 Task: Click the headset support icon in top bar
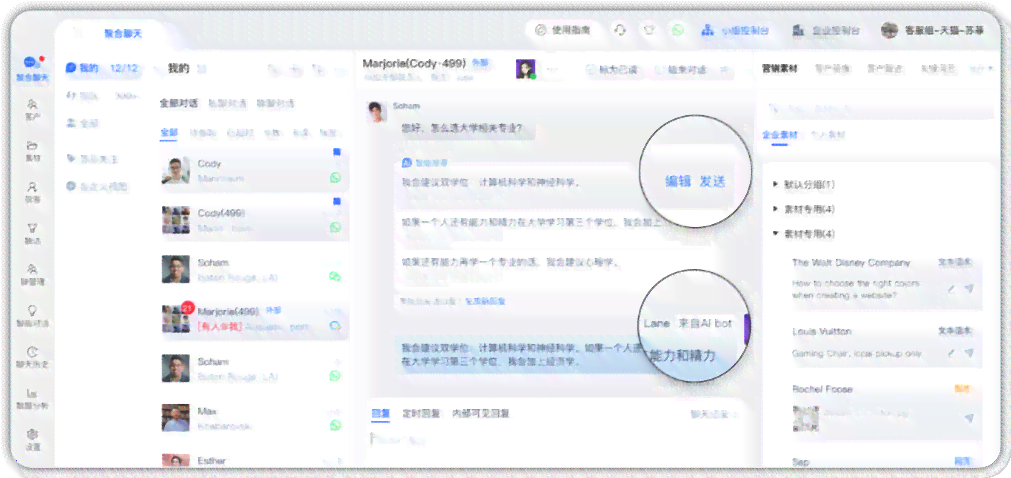pos(620,30)
